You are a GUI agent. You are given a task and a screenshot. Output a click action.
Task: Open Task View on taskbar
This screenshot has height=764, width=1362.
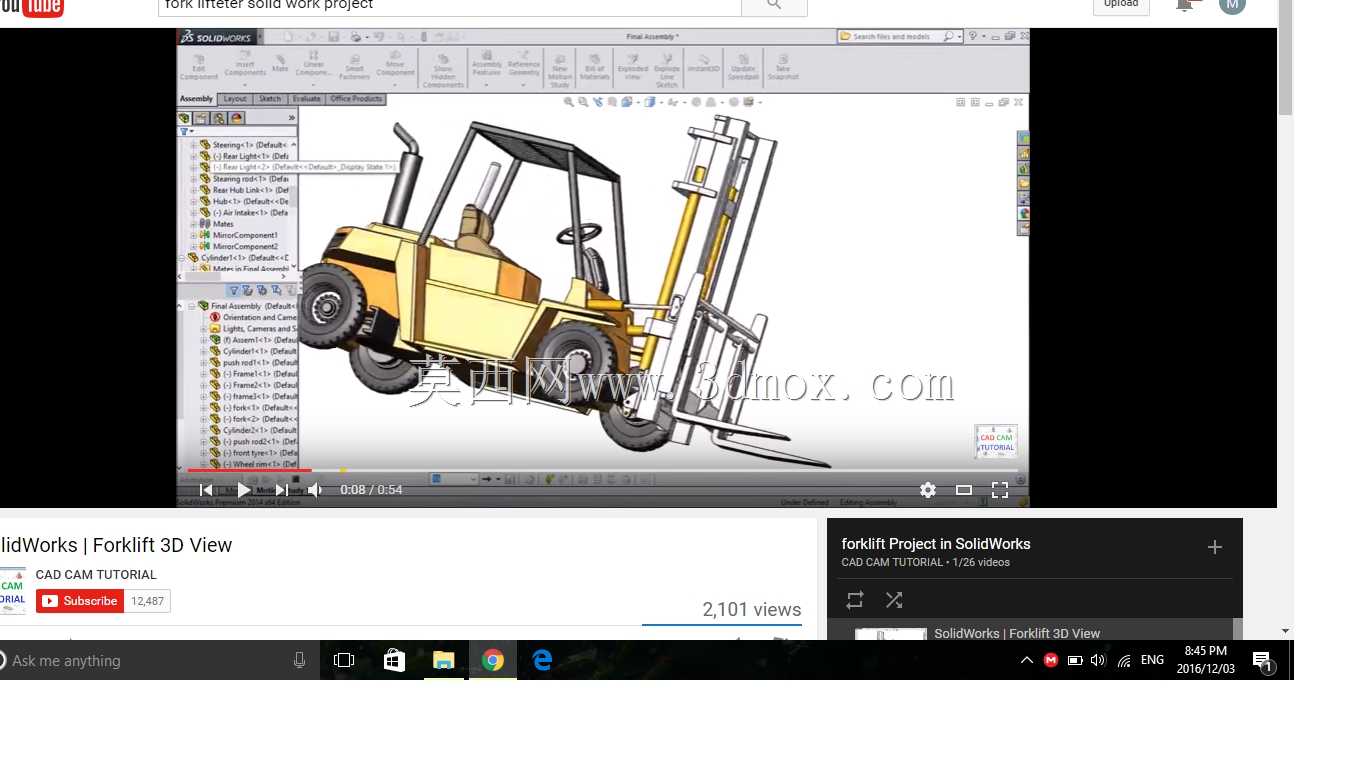coord(344,660)
